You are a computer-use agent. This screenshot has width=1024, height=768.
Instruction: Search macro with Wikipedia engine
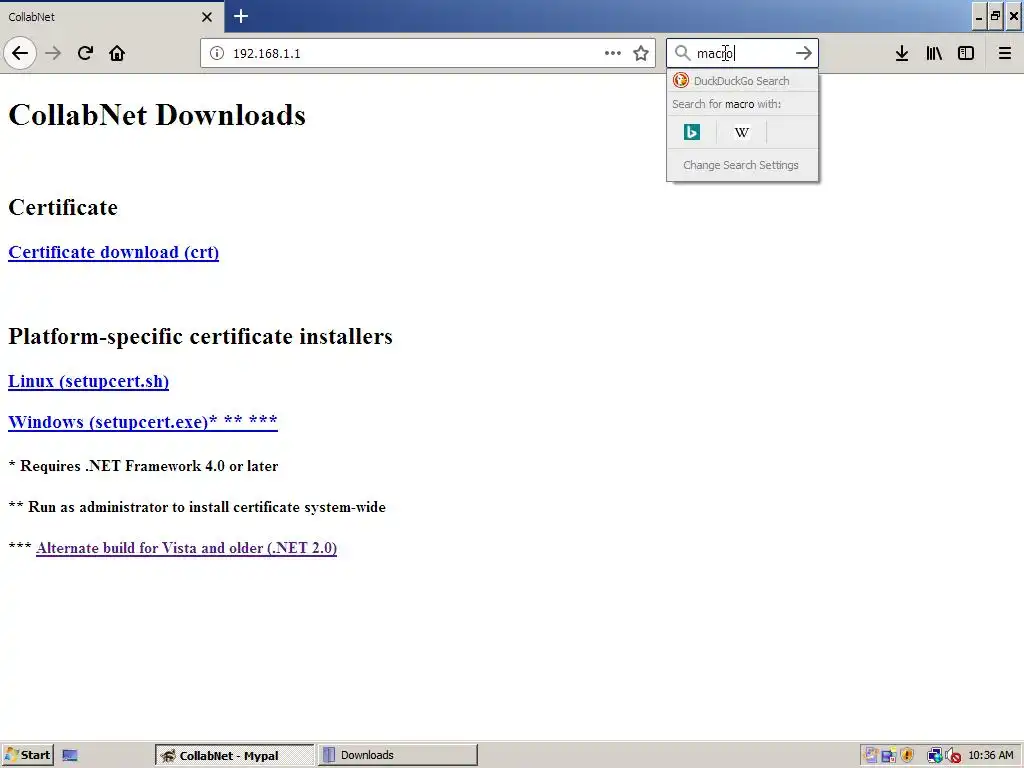click(741, 133)
